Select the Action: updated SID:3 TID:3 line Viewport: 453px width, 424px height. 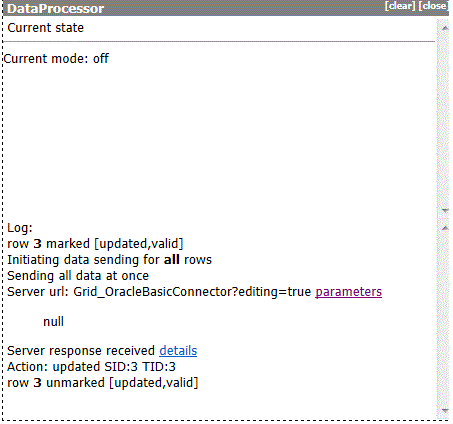pyautogui.click(x=91, y=367)
